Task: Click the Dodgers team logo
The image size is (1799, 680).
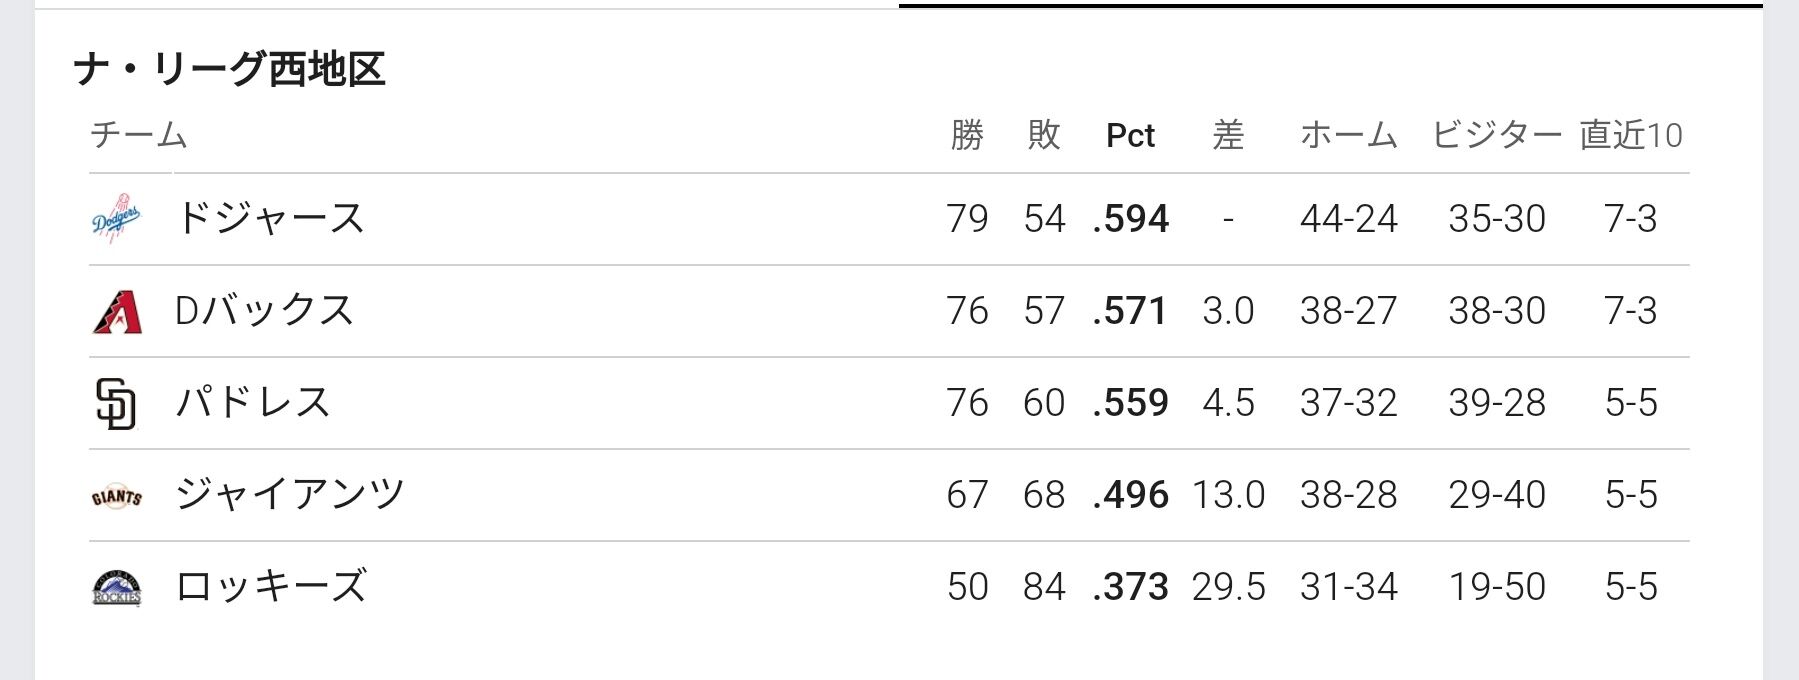Action: coord(116,219)
